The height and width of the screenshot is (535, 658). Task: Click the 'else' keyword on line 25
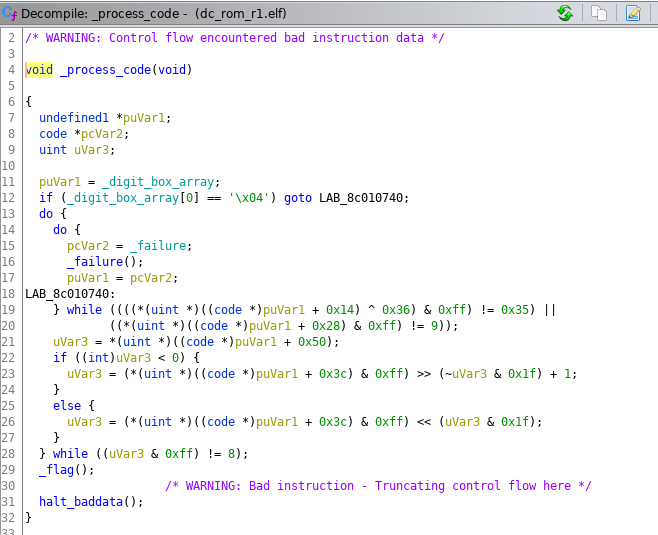pyautogui.click(x=67, y=406)
